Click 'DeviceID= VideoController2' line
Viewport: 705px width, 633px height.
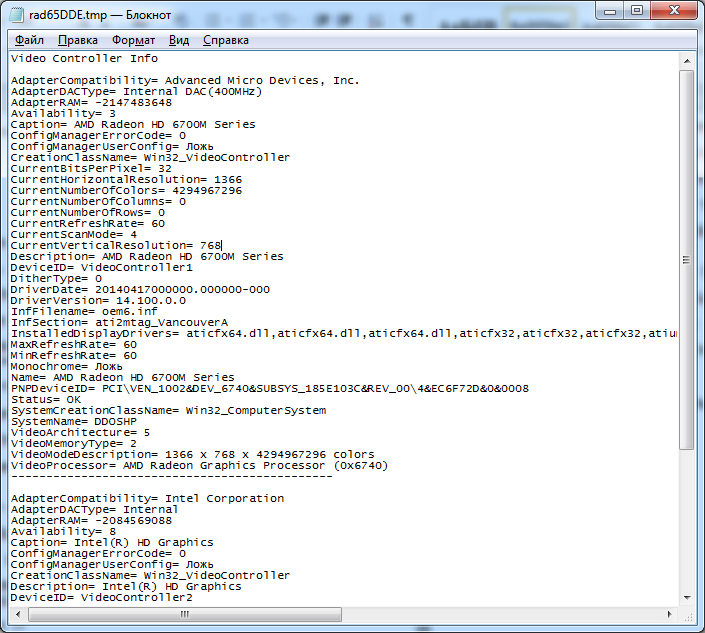tap(102, 598)
